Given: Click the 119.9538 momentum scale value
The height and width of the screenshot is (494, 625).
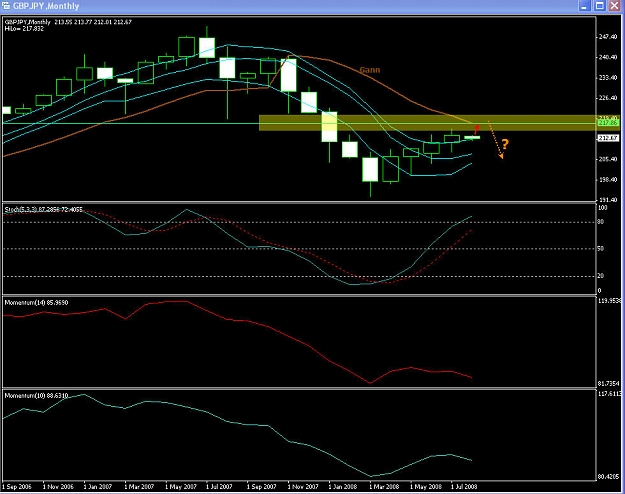Looking at the screenshot, I should [x=610, y=301].
